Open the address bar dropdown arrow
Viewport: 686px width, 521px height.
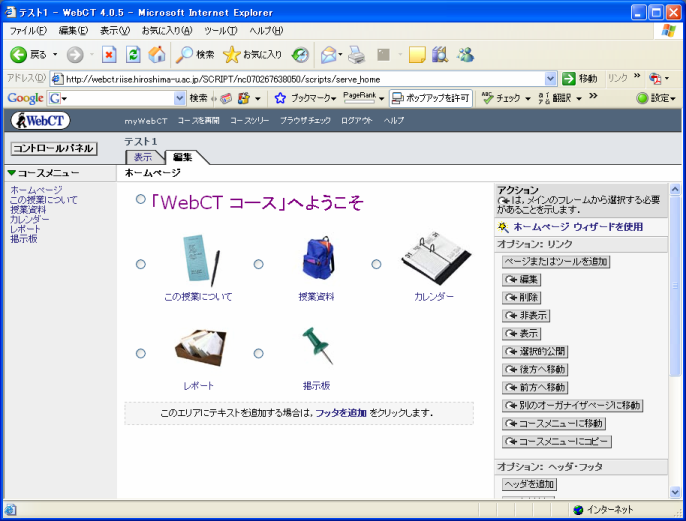coord(550,79)
